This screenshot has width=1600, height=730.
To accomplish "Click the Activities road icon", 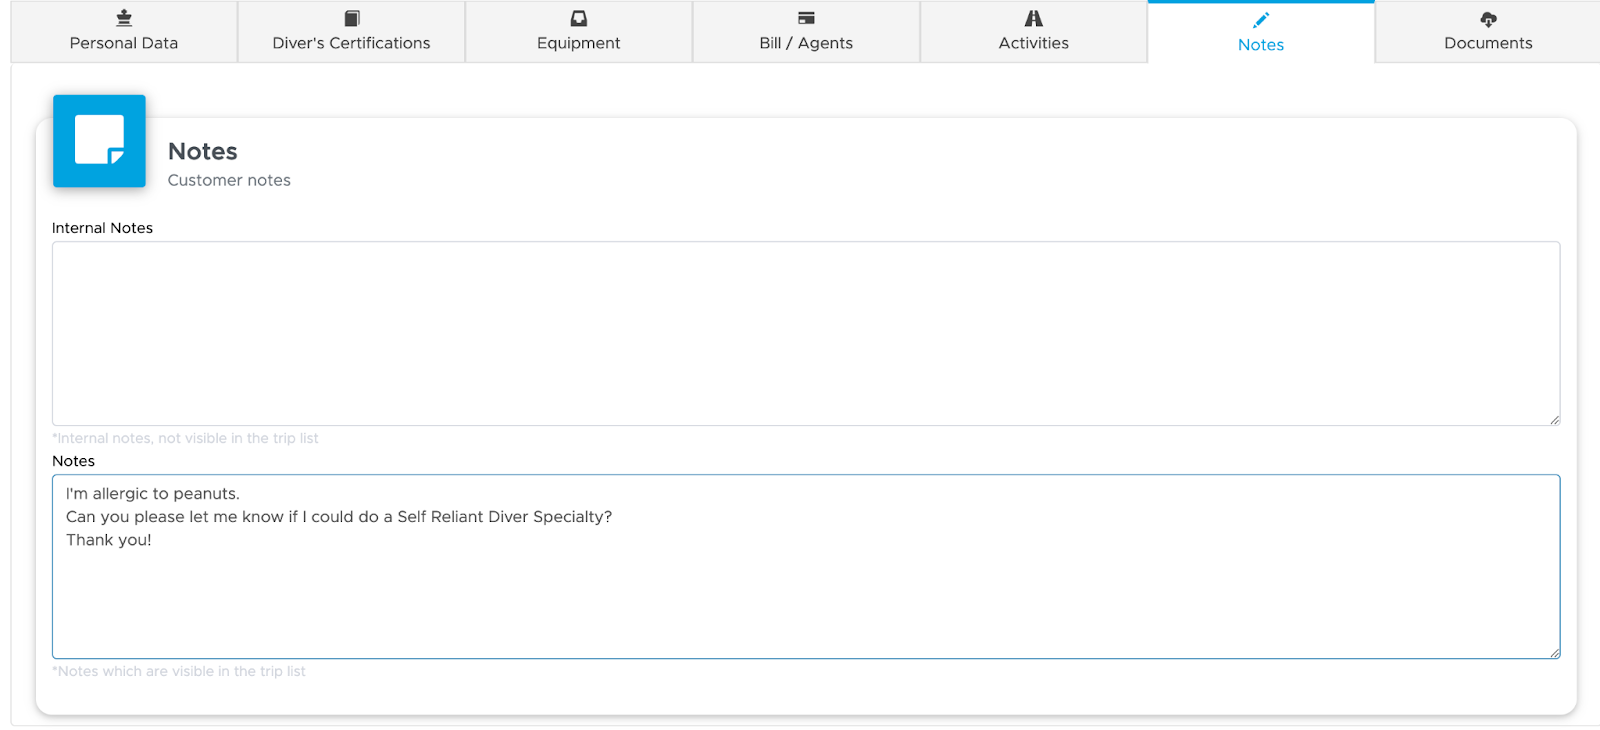I will [x=1034, y=18].
